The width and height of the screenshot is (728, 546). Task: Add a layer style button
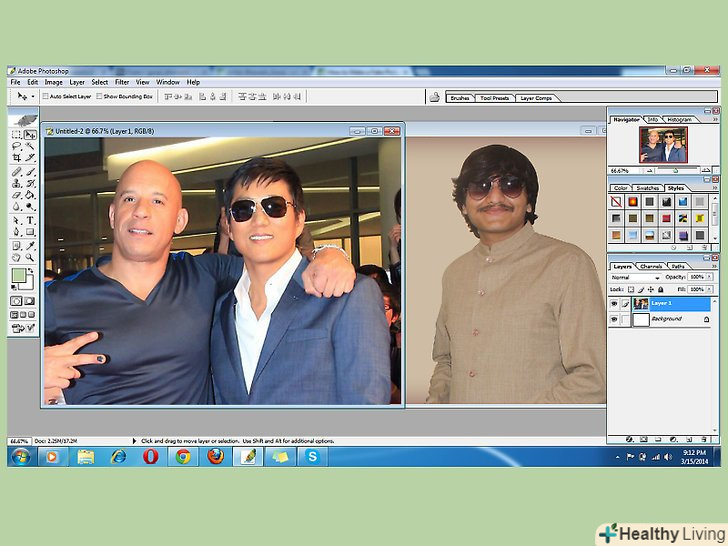[x=630, y=439]
